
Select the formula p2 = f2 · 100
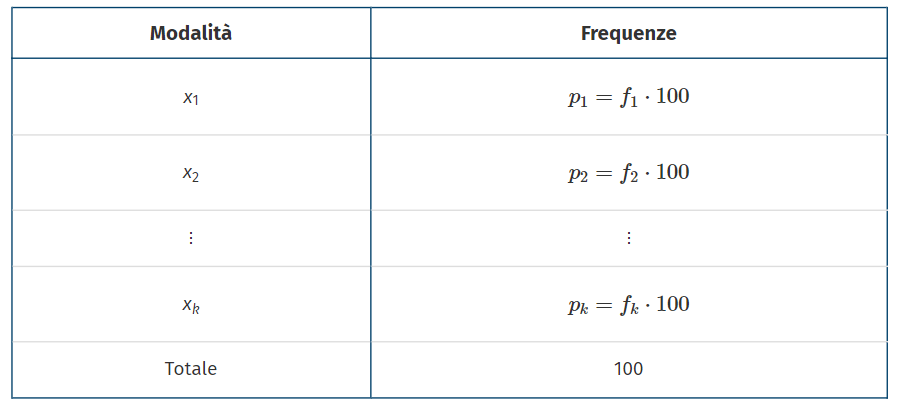coord(628,173)
